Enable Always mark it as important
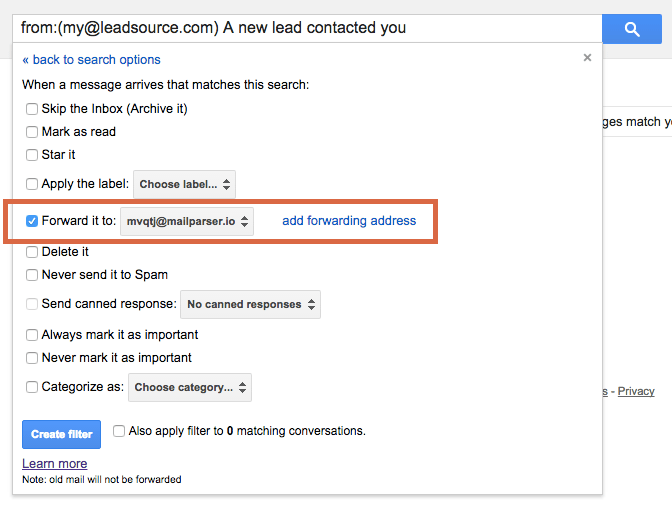 click(32, 335)
